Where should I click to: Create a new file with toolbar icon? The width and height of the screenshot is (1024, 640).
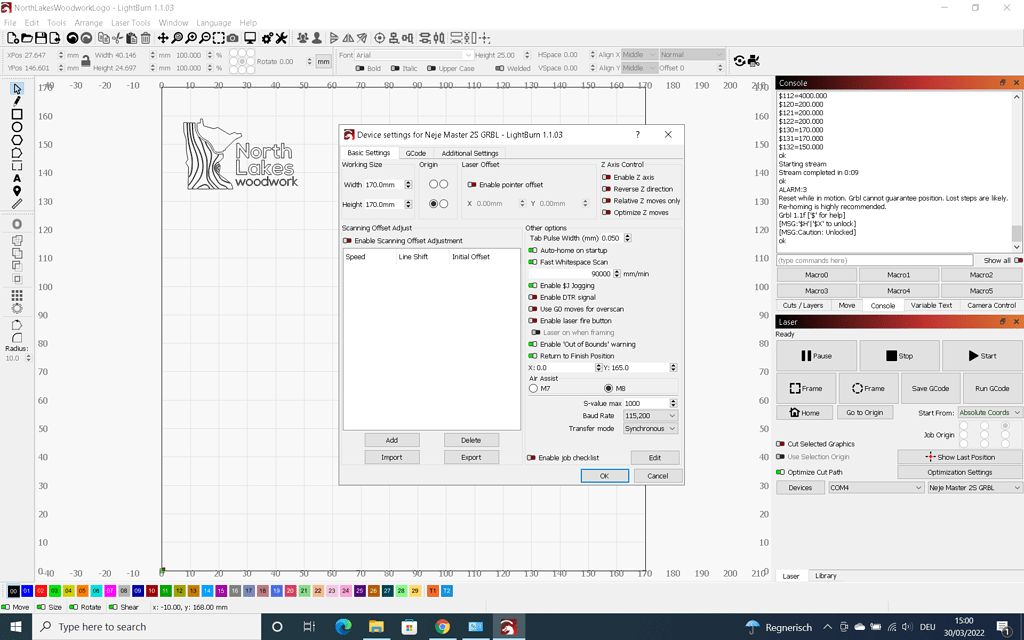click(x=12, y=39)
